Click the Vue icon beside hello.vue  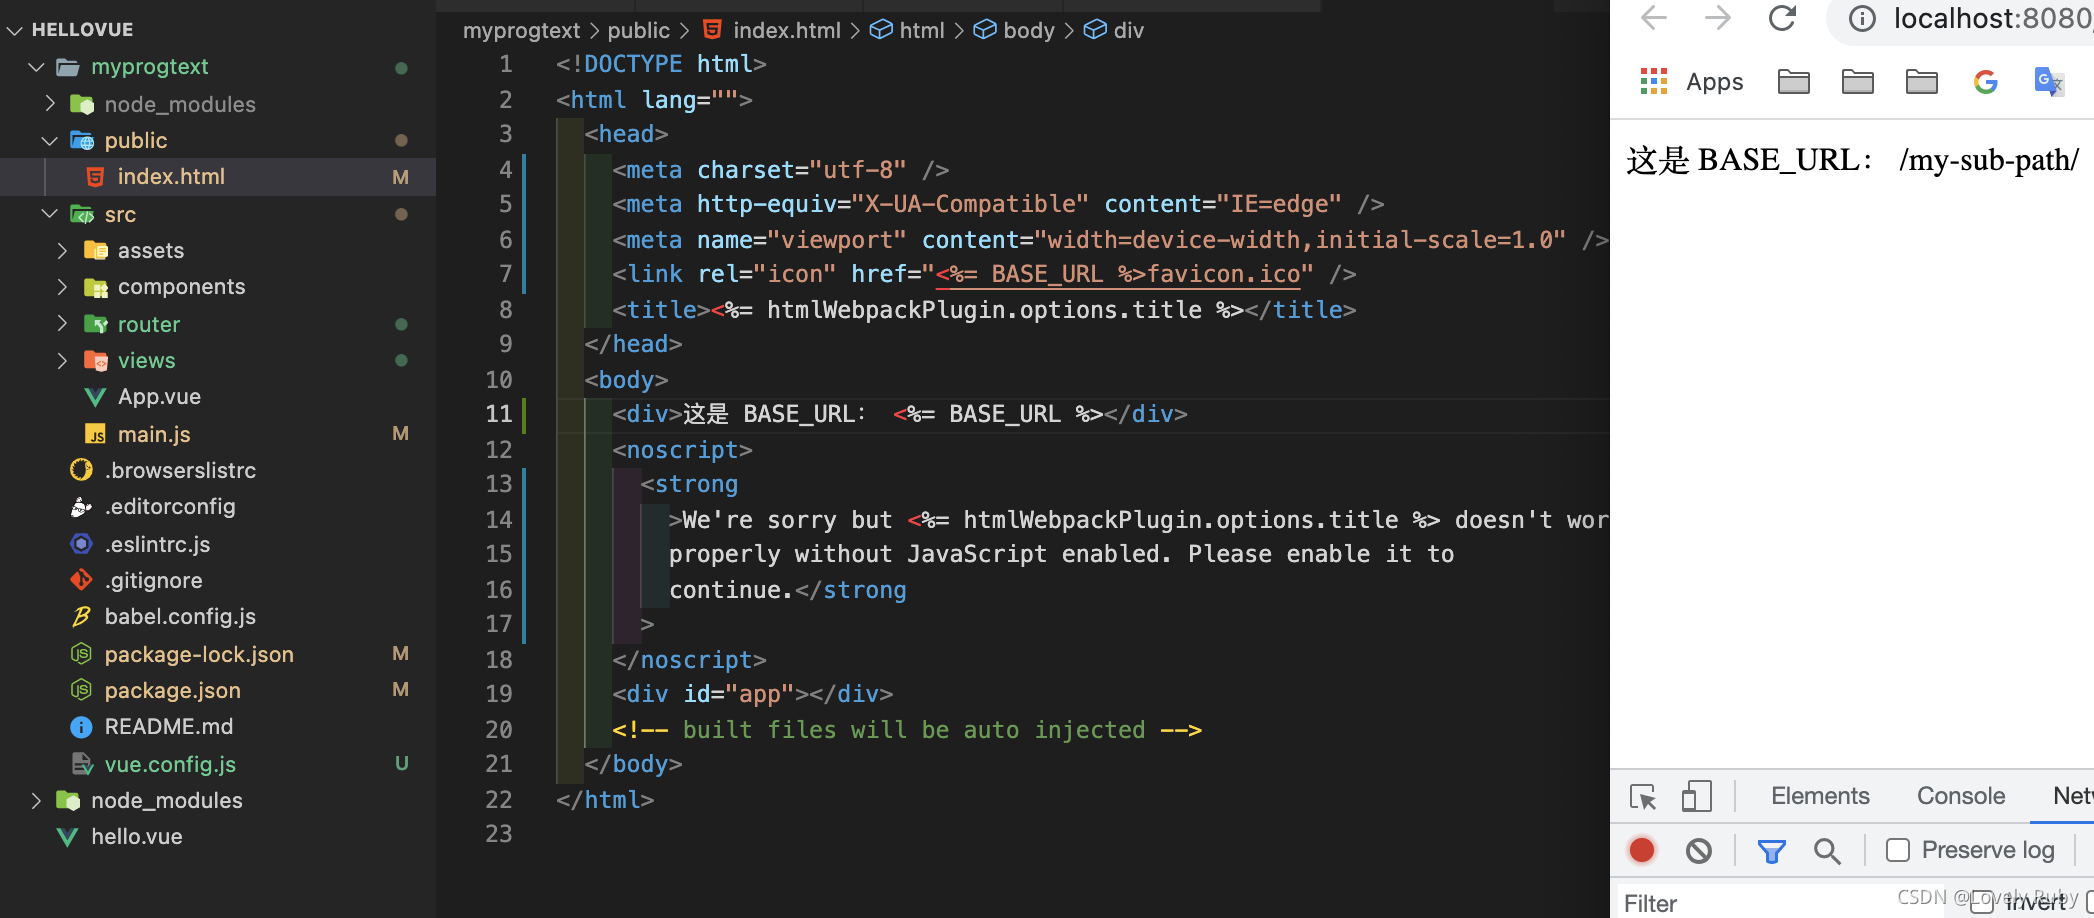(67, 837)
